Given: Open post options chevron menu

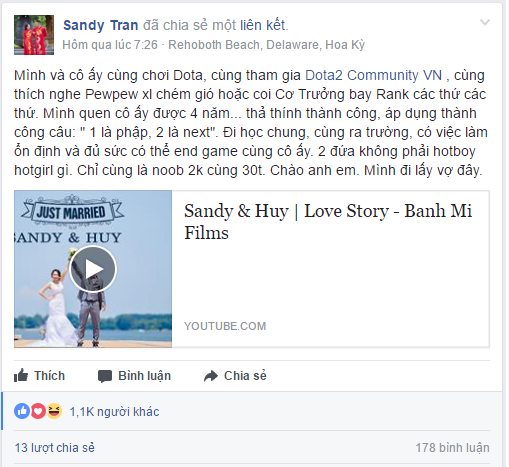Looking at the screenshot, I should 484,22.
